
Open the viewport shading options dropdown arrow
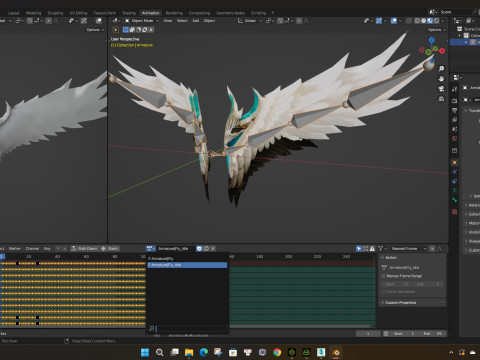442,21
